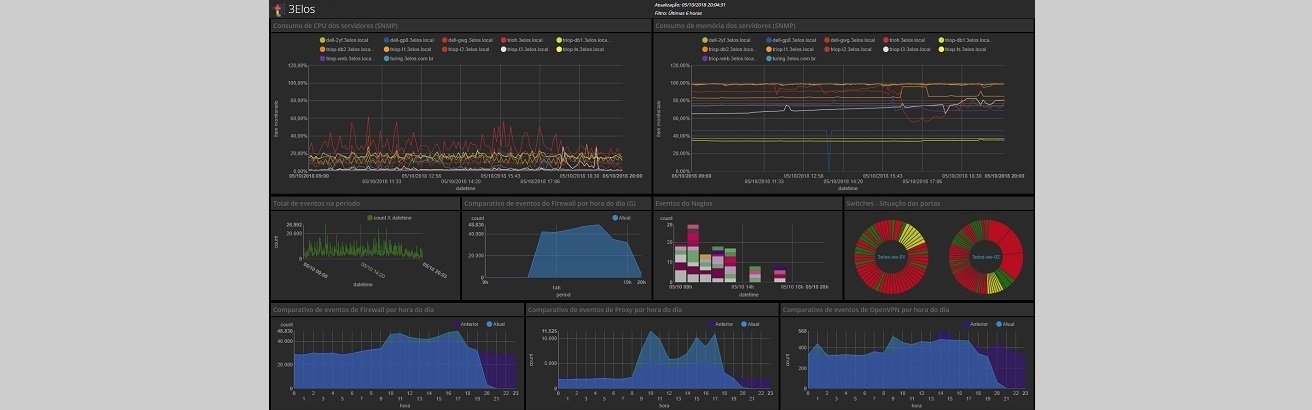The width and height of the screenshot is (1312, 410).
Task: Click the tallest stacked bar in Nagios chart
Action: point(691,254)
